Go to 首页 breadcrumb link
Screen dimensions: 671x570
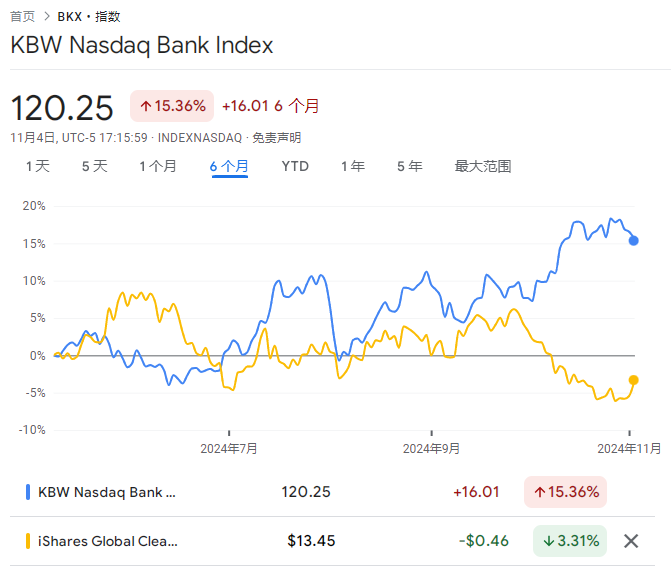[23, 16]
